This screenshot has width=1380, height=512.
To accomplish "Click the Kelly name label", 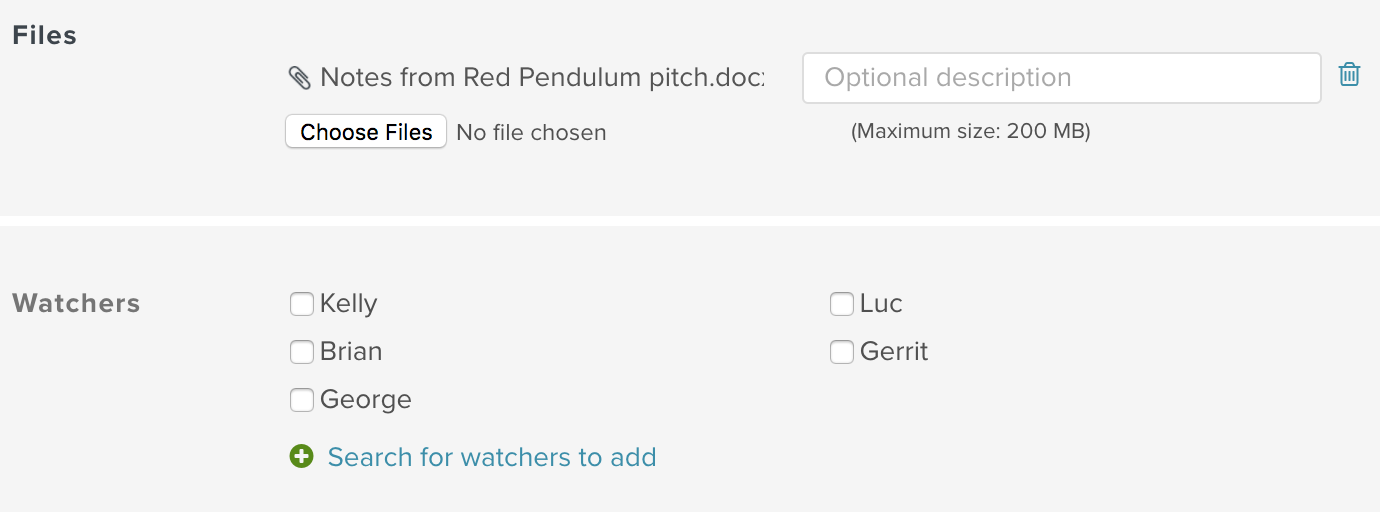I will 349,304.
